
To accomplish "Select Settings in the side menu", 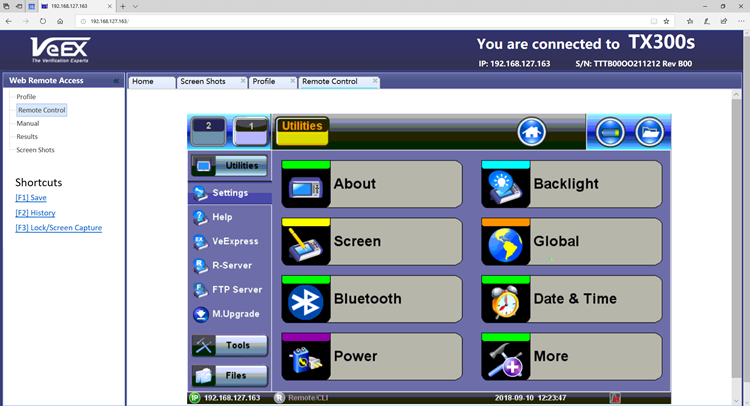I will (x=230, y=193).
